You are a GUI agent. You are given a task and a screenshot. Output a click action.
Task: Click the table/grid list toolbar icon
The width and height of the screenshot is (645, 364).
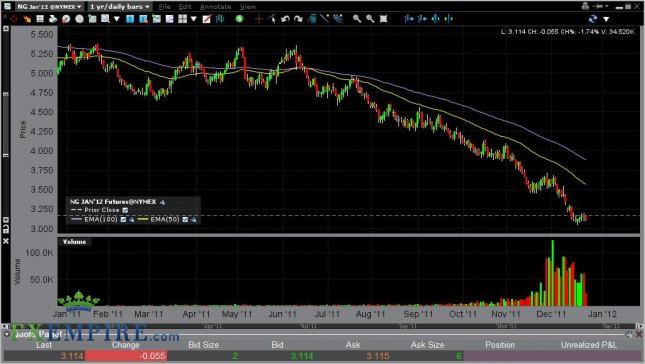coord(40,19)
